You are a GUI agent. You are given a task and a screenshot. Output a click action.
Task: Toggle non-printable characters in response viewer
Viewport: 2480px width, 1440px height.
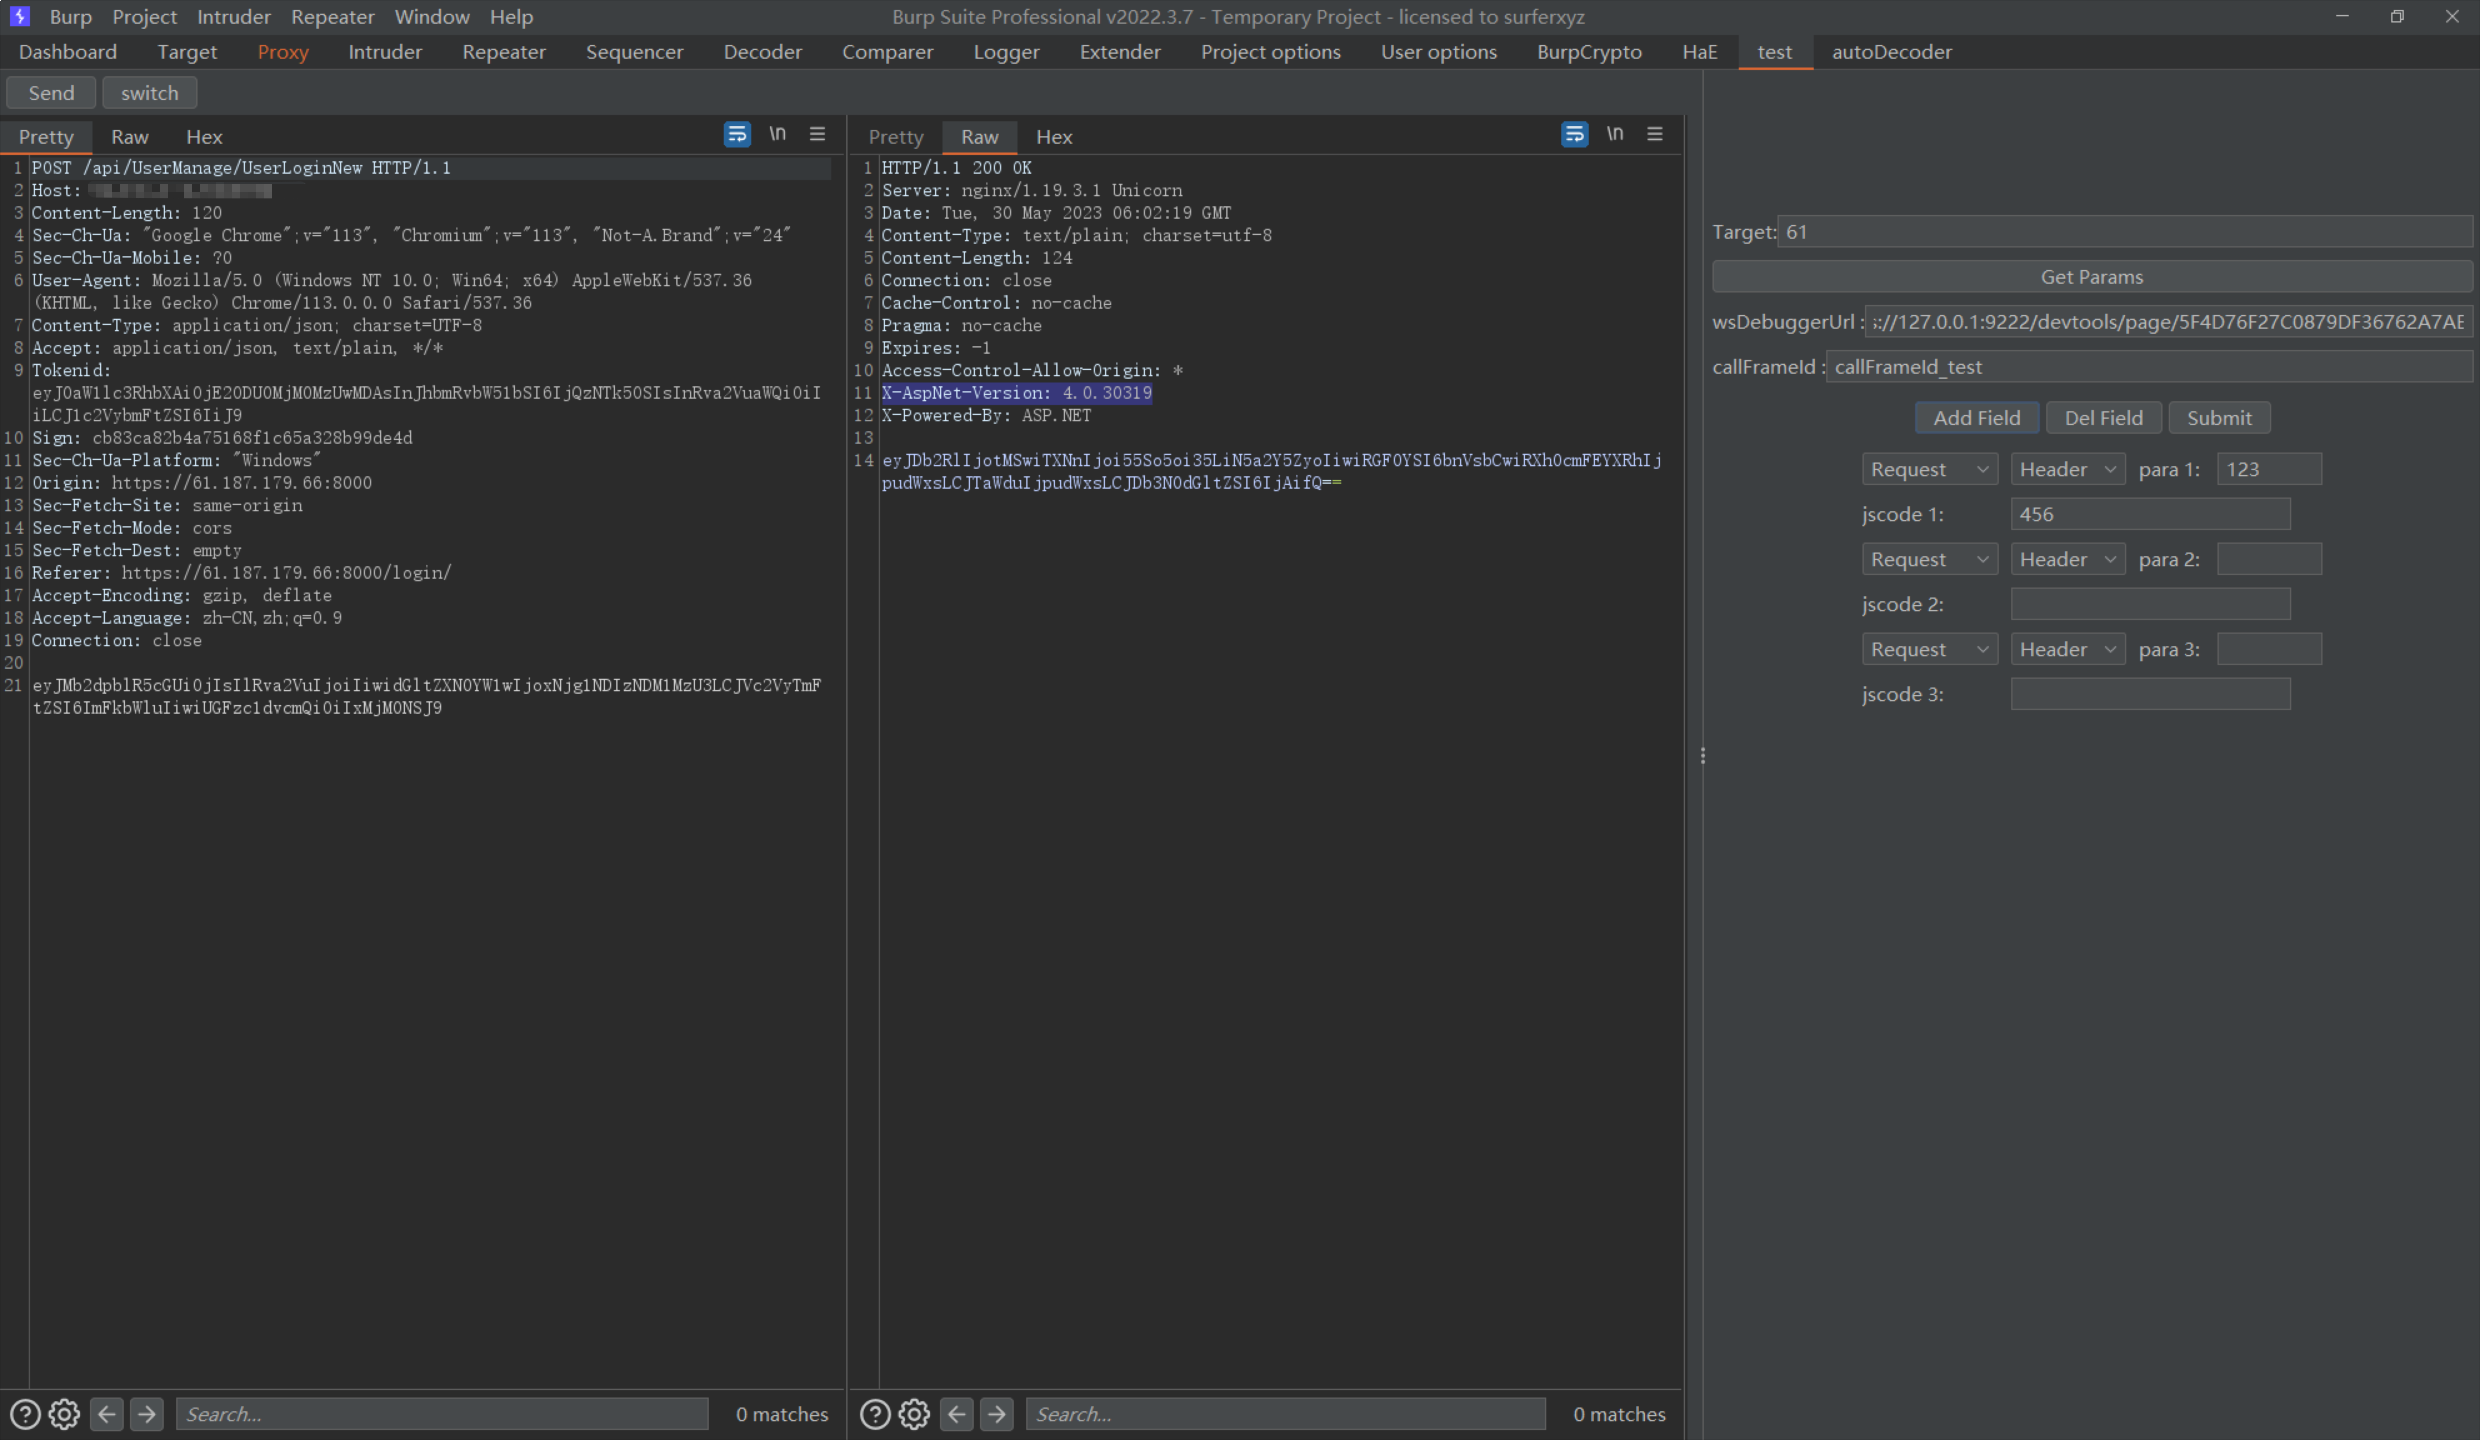click(x=1615, y=134)
